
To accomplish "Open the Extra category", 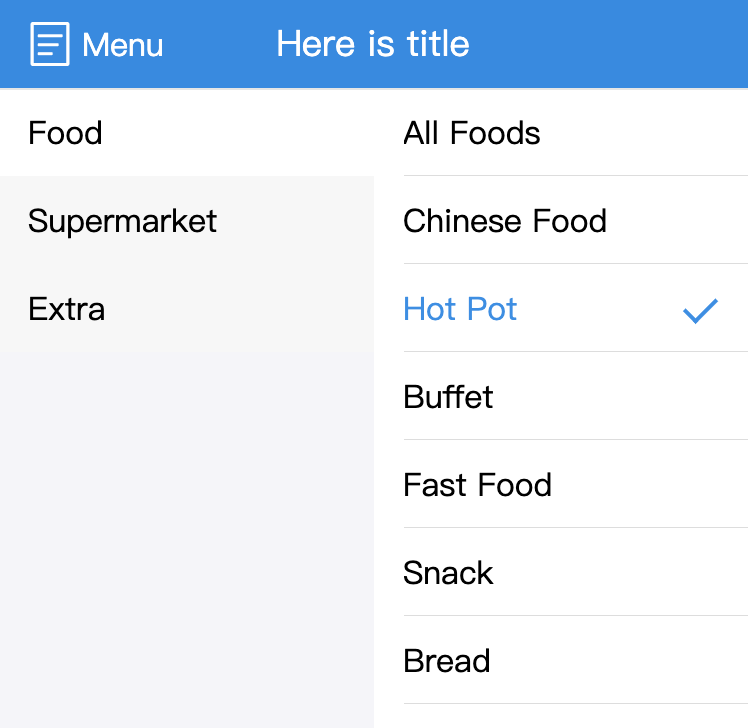I will pyautogui.click(x=66, y=309).
